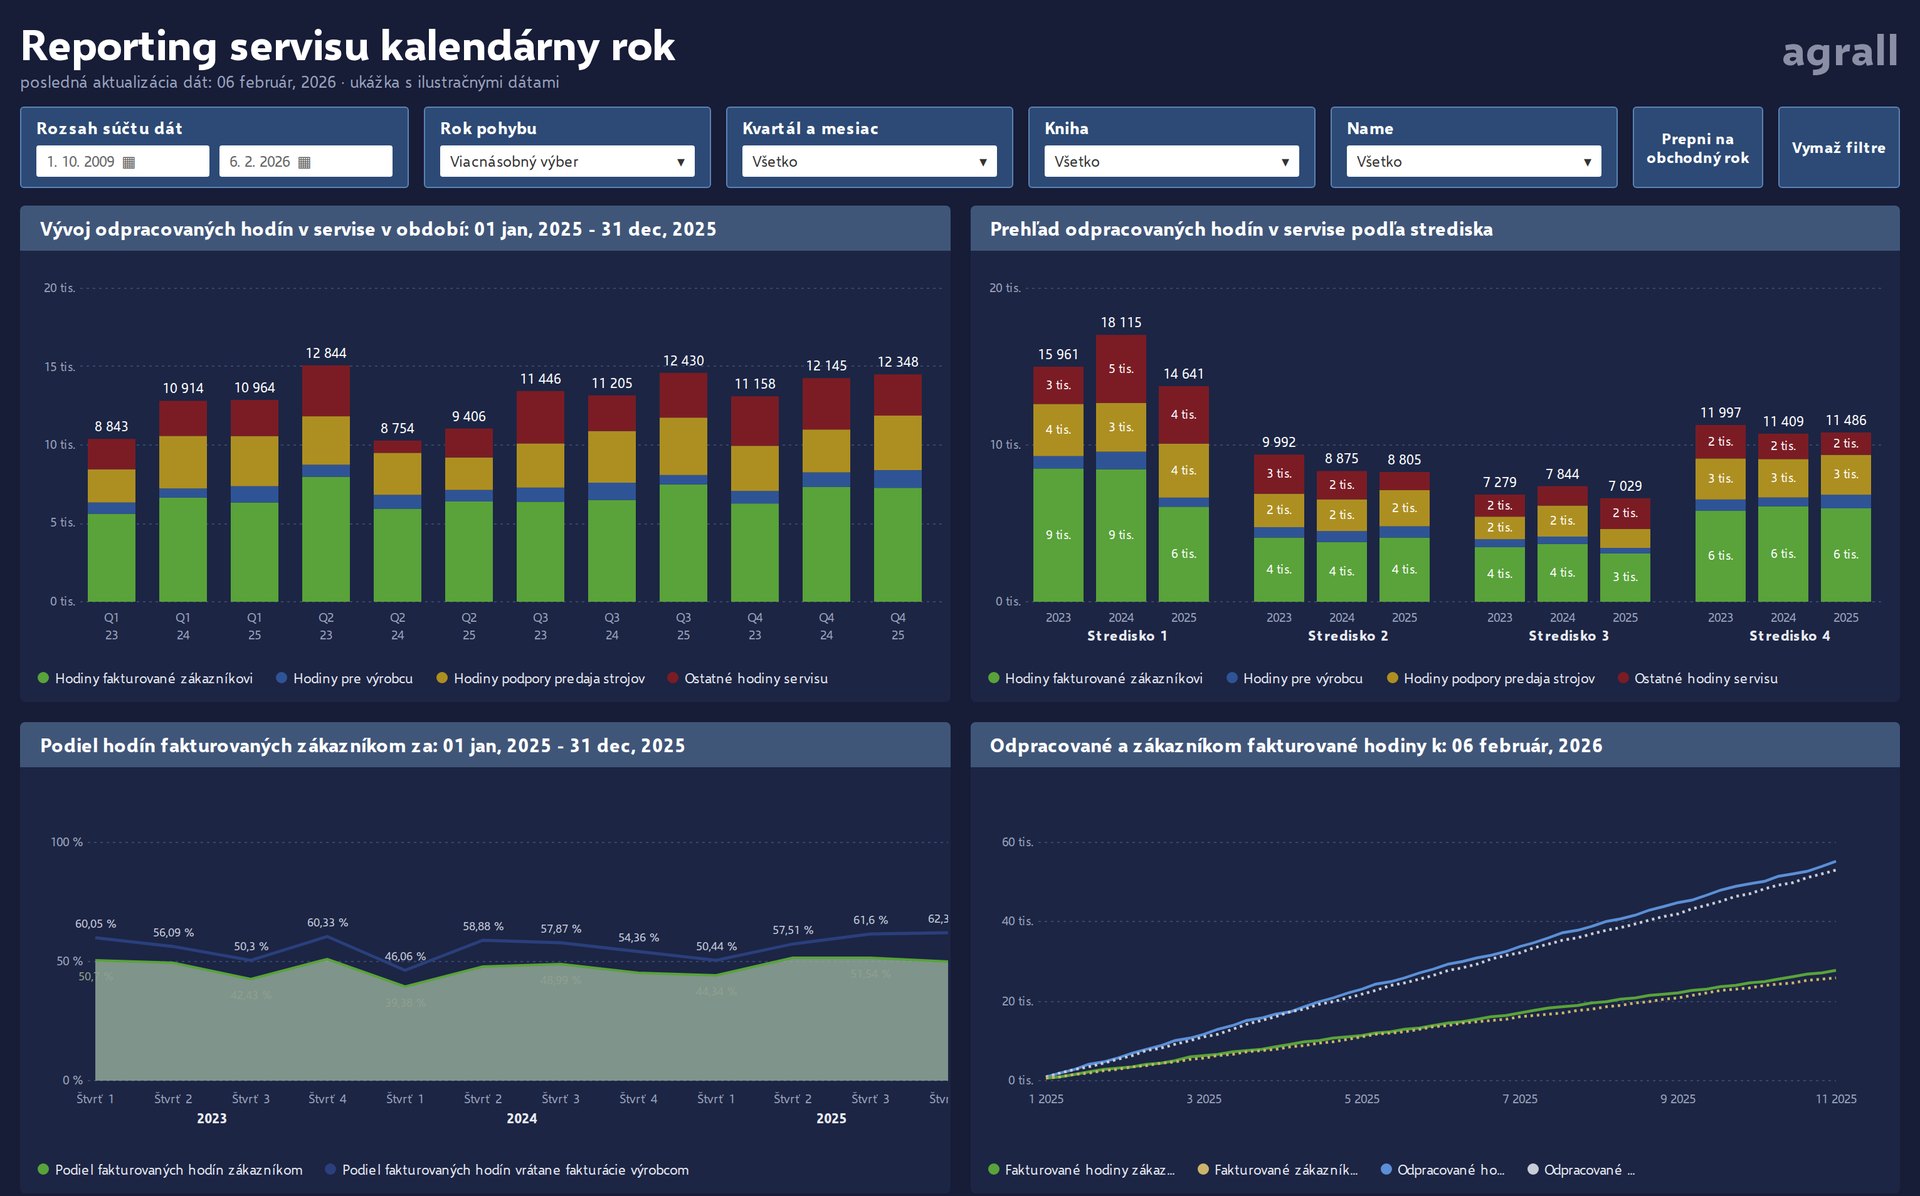Click Stredisko 4 axis label
The height and width of the screenshot is (1196, 1920).
[1789, 636]
